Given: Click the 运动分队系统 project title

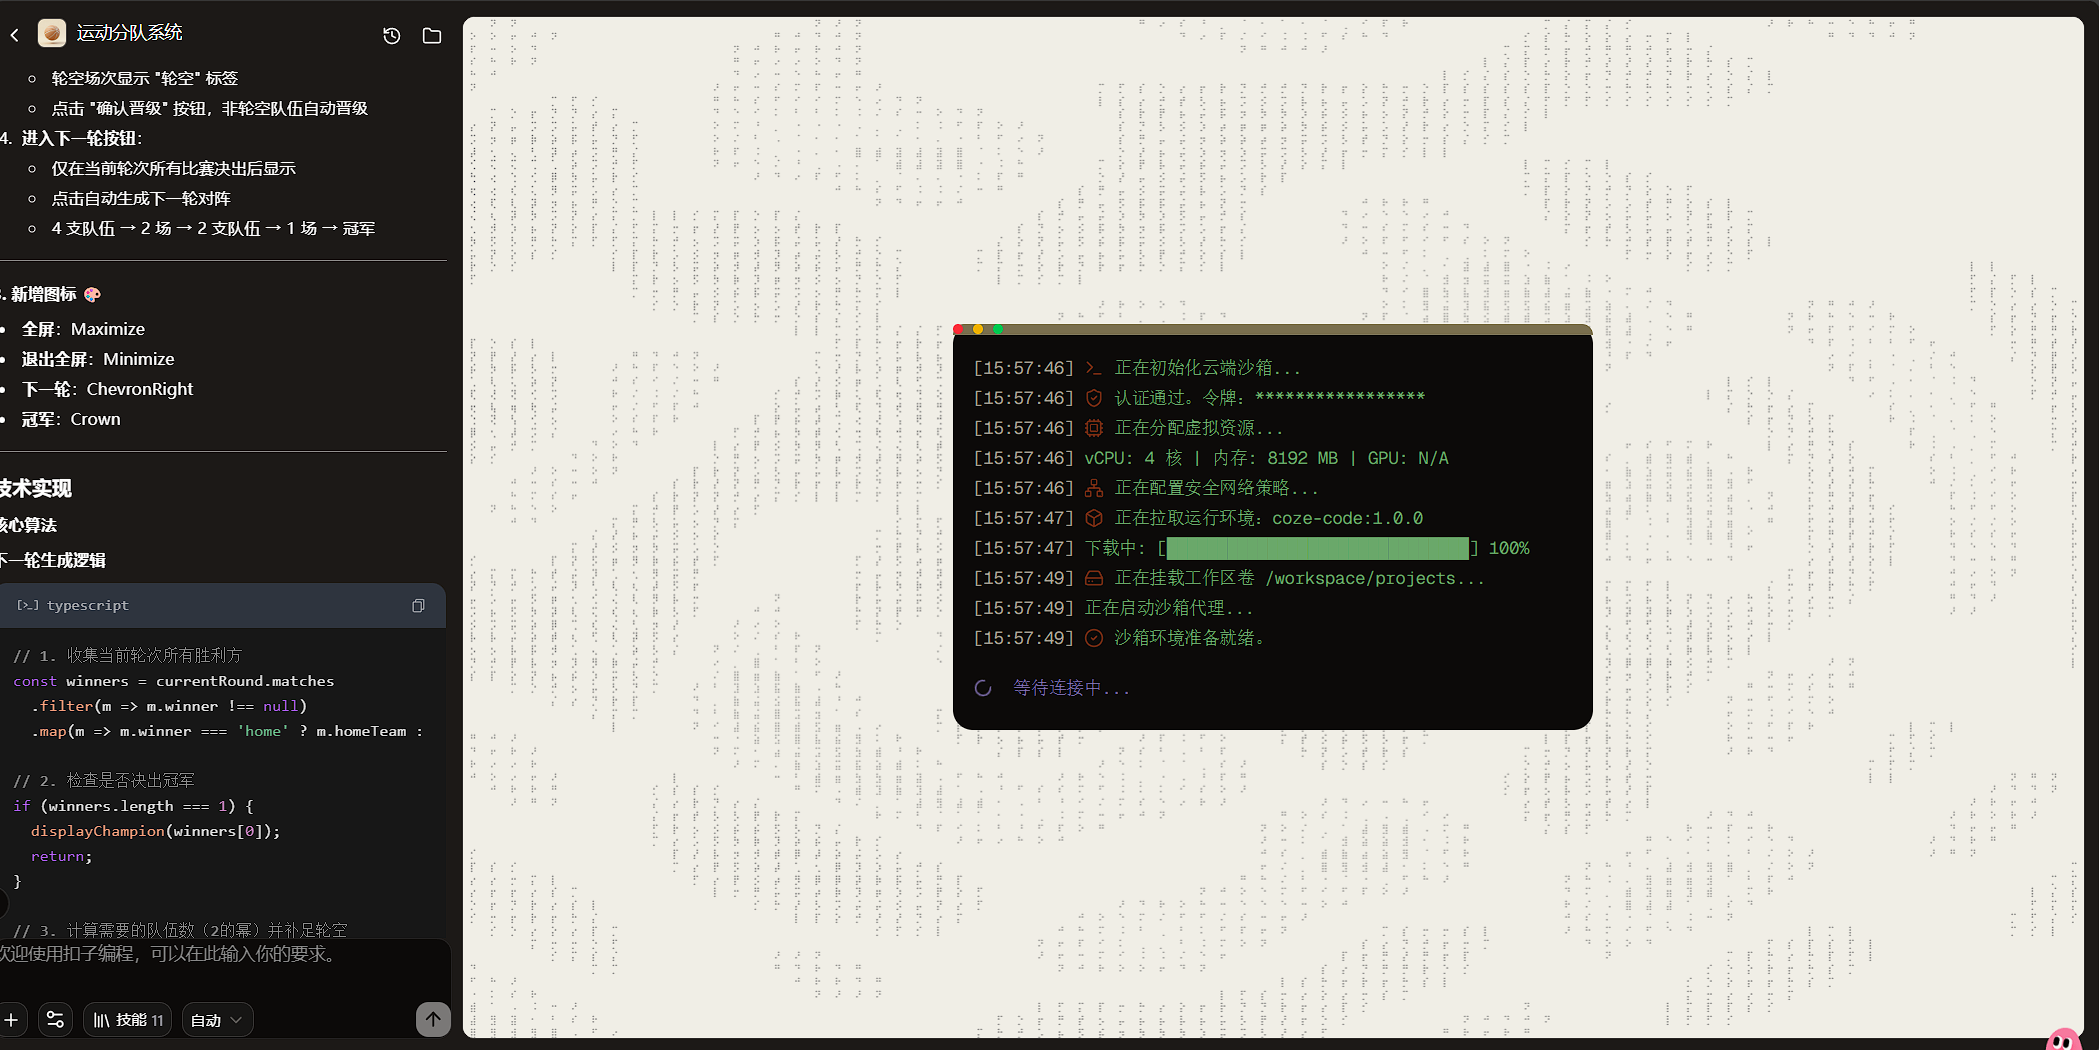Looking at the screenshot, I should click(x=130, y=33).
